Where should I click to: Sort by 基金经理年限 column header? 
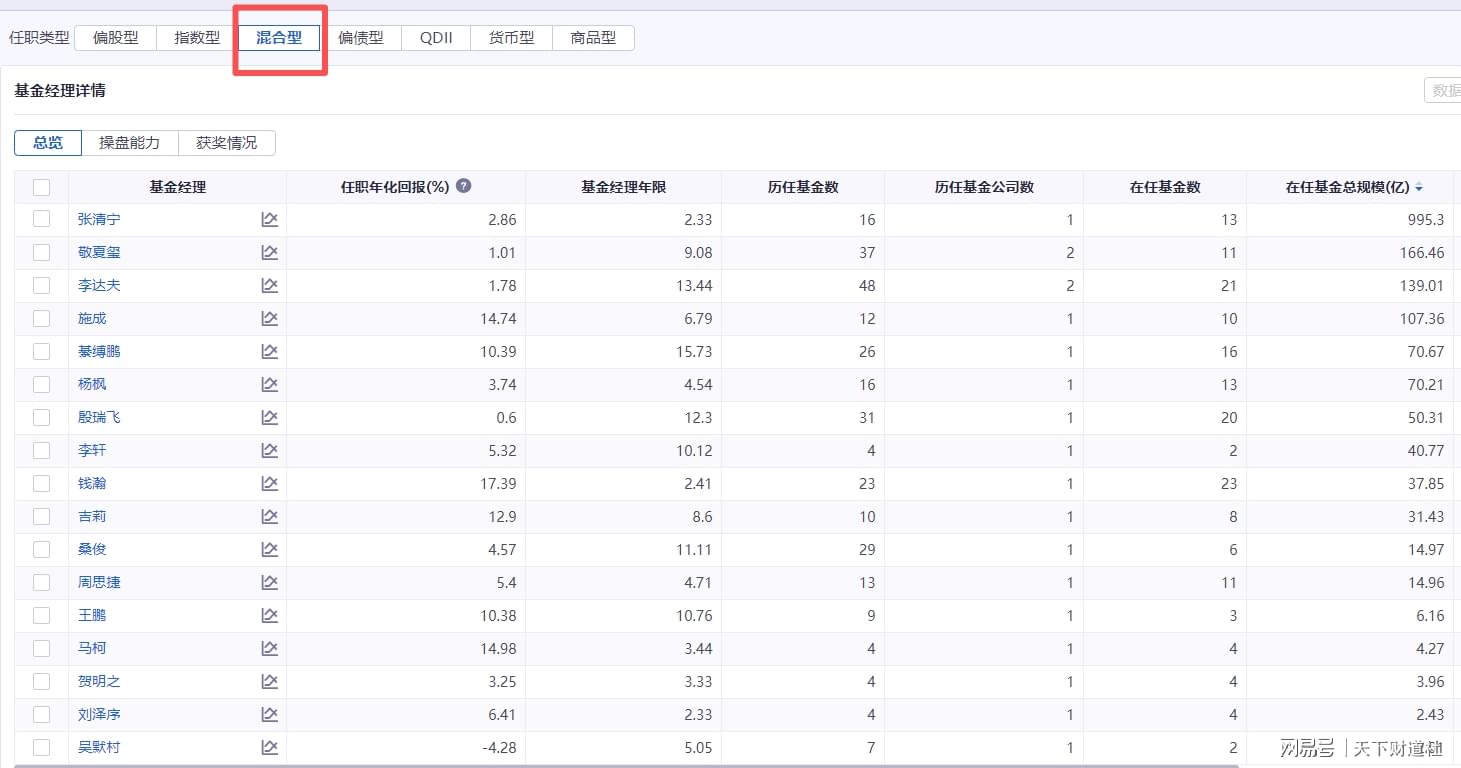[x=623, y=187]
